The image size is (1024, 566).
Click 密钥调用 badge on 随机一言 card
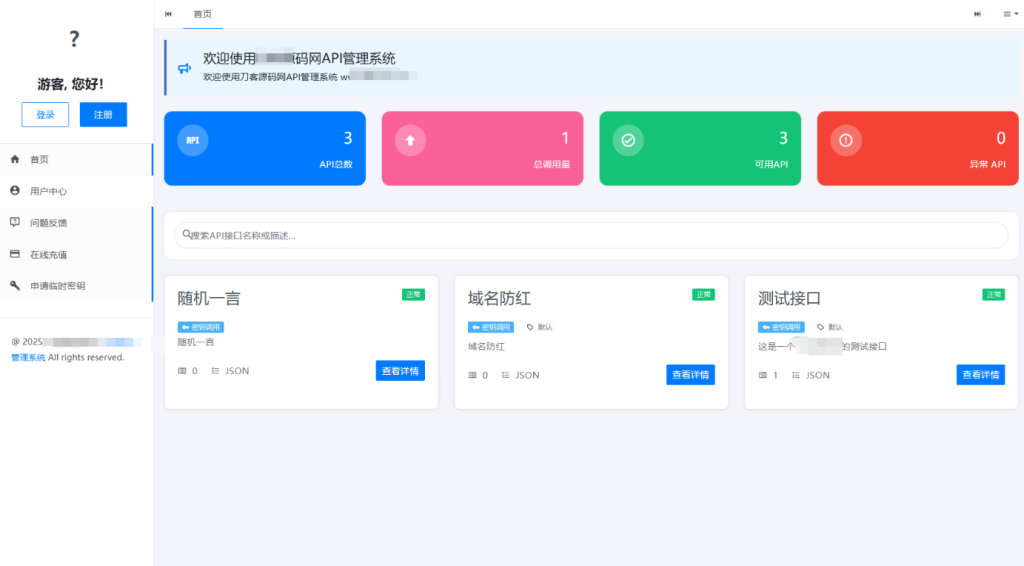pyautogui.click(x=200, y=327)
